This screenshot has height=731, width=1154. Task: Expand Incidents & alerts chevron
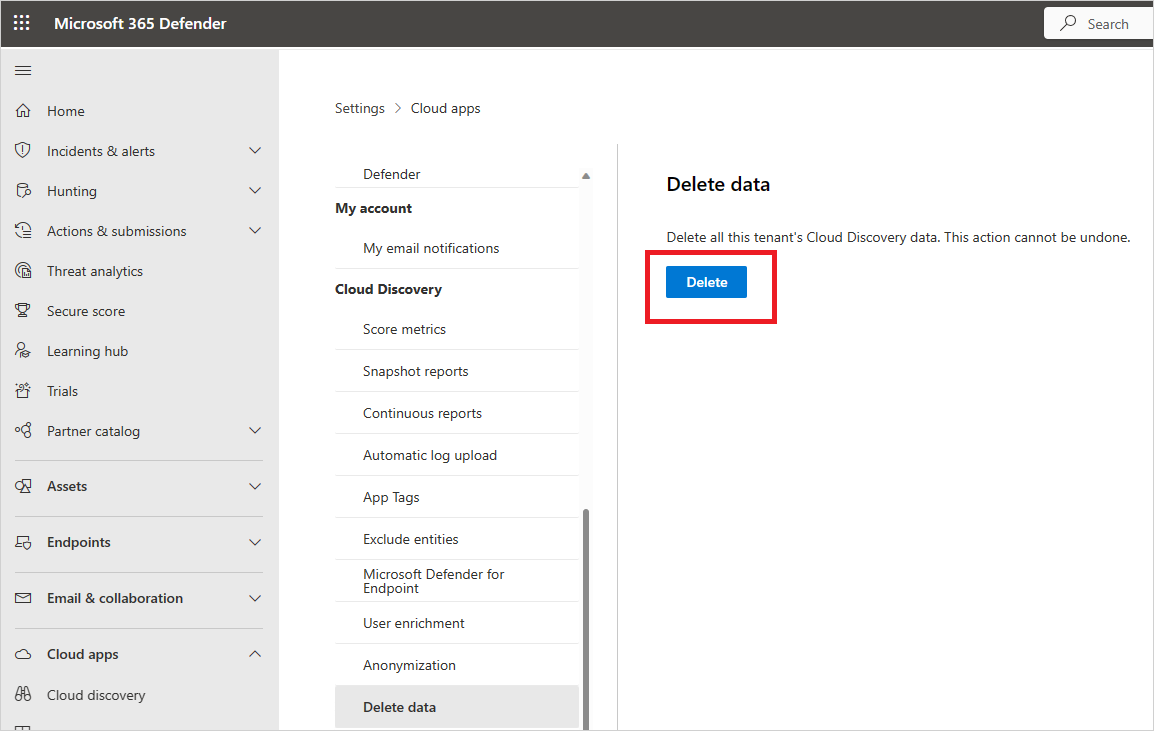click(255, 151)
